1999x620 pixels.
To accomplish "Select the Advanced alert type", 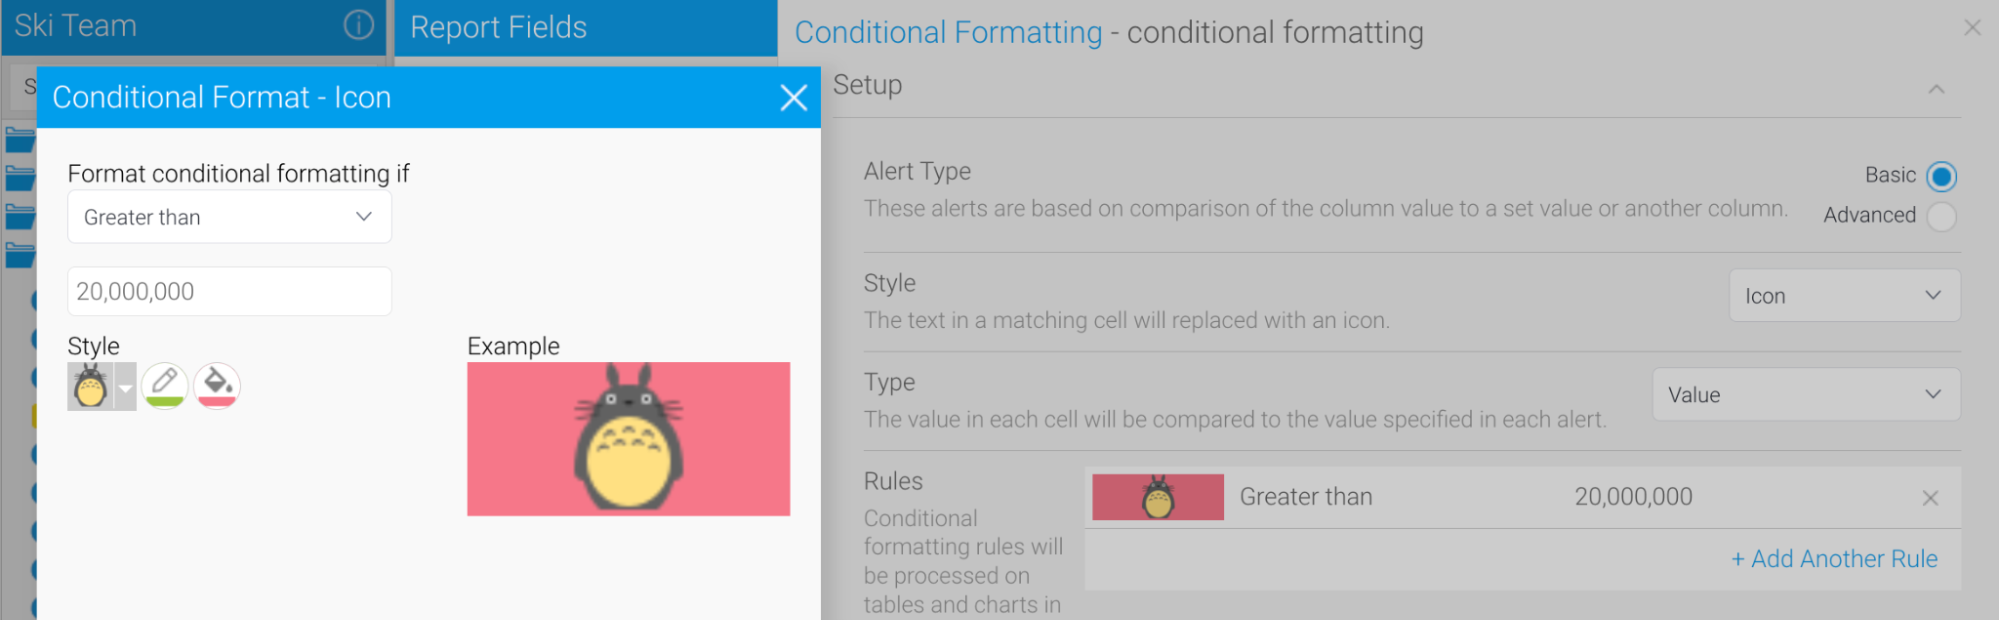I will pyautogui.click(x=1941, y=216).
